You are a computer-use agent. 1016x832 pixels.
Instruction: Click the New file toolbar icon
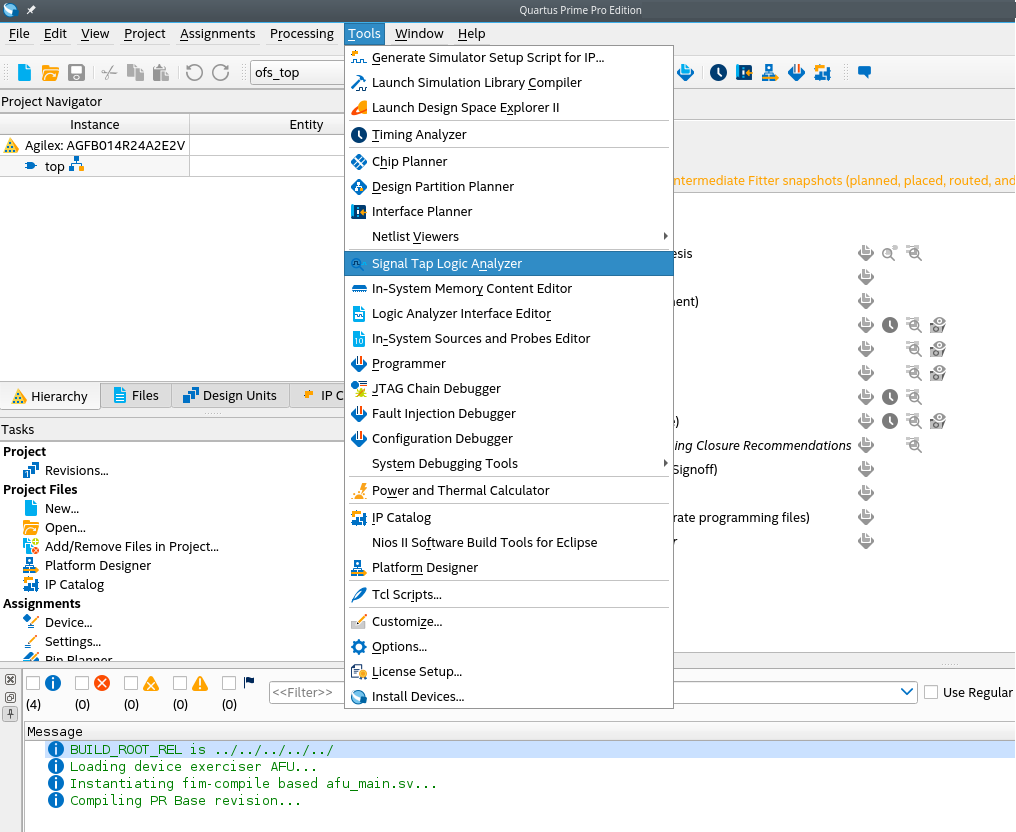coord(24,72)
